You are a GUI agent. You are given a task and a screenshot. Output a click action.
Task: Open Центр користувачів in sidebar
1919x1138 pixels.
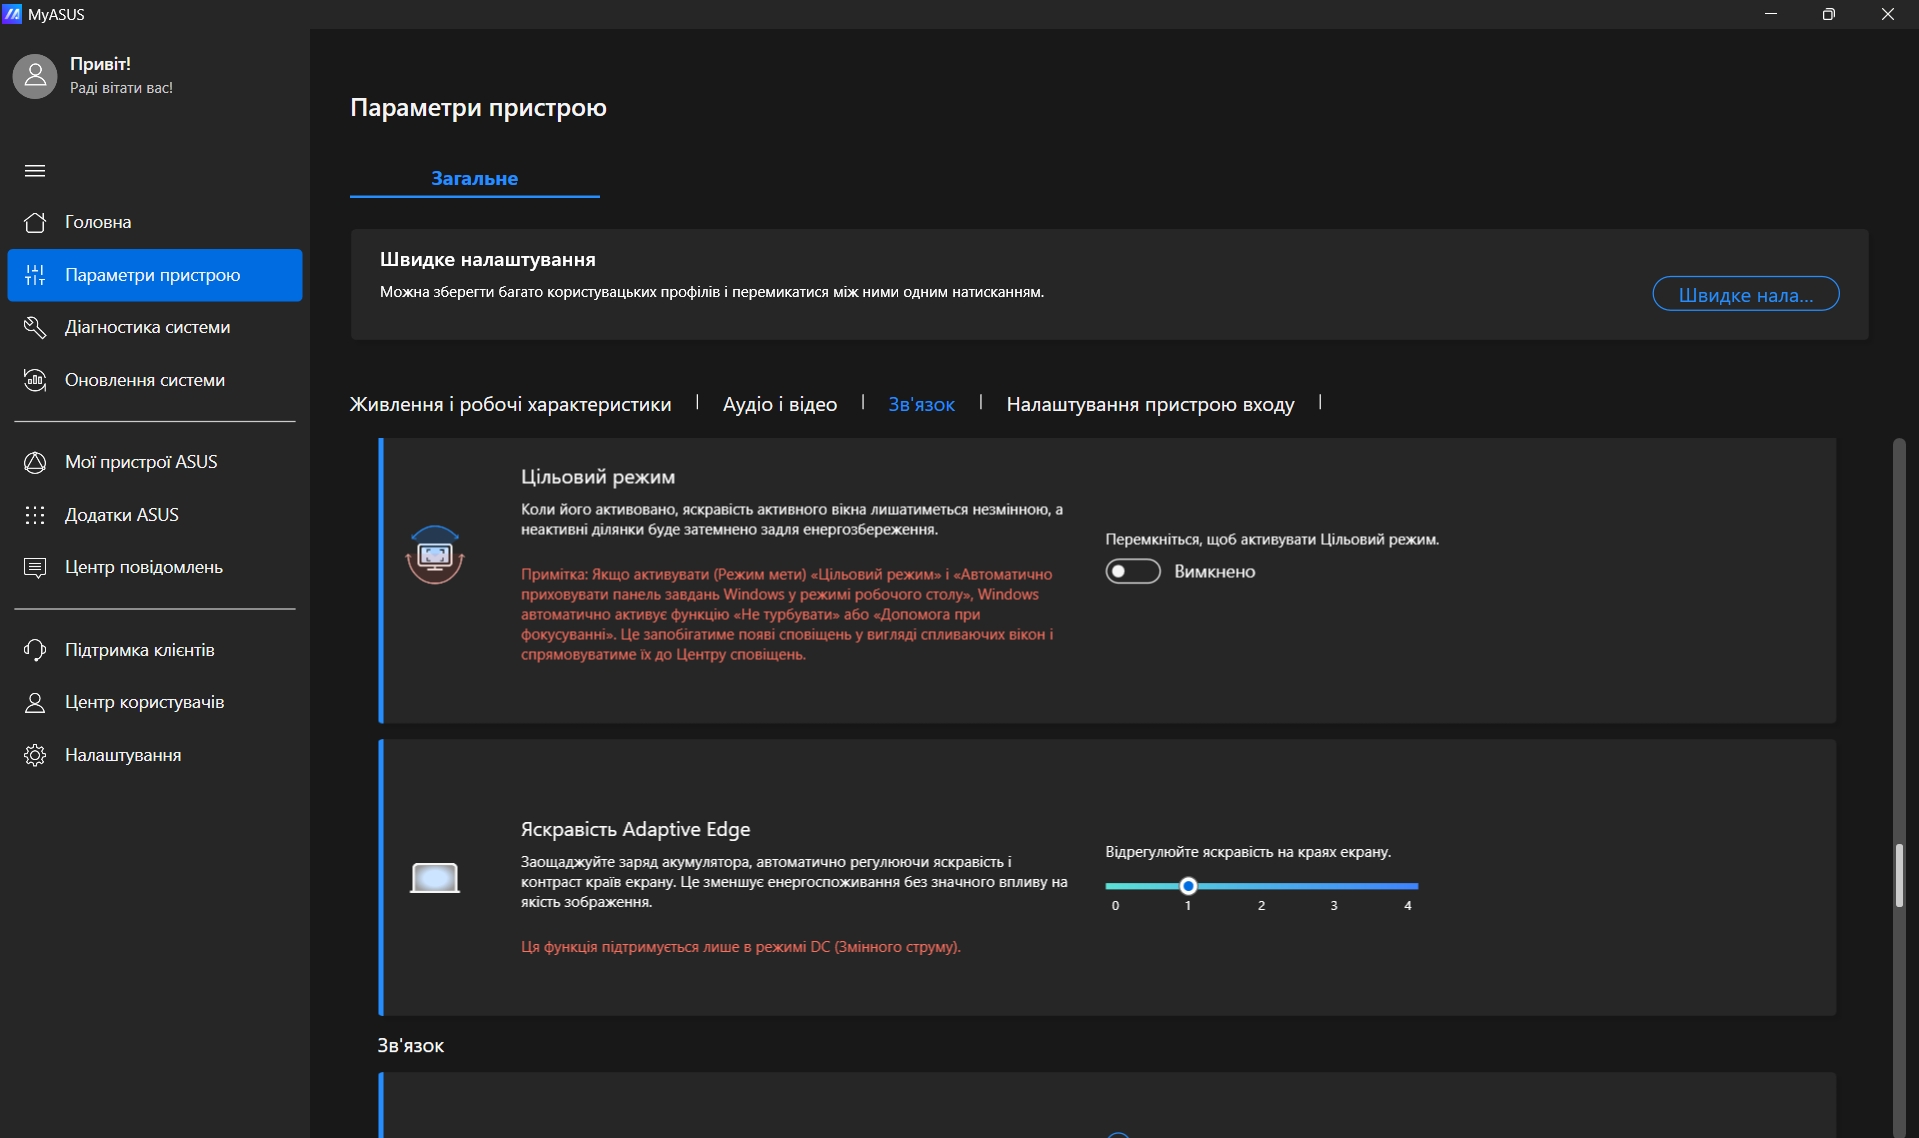click(x=144, y=702)
